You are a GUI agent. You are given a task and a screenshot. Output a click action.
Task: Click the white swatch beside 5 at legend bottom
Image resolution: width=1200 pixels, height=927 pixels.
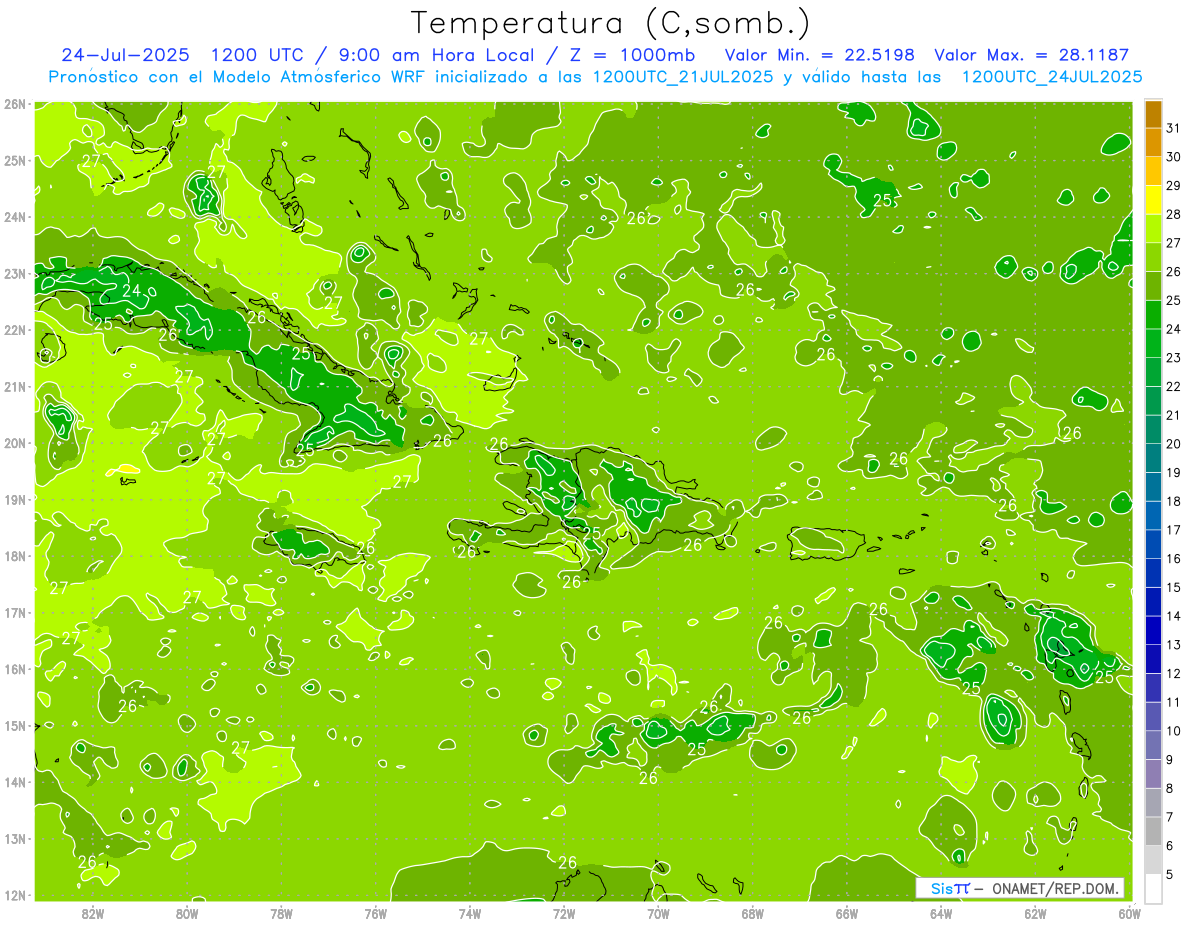(x=1153, y=888)
